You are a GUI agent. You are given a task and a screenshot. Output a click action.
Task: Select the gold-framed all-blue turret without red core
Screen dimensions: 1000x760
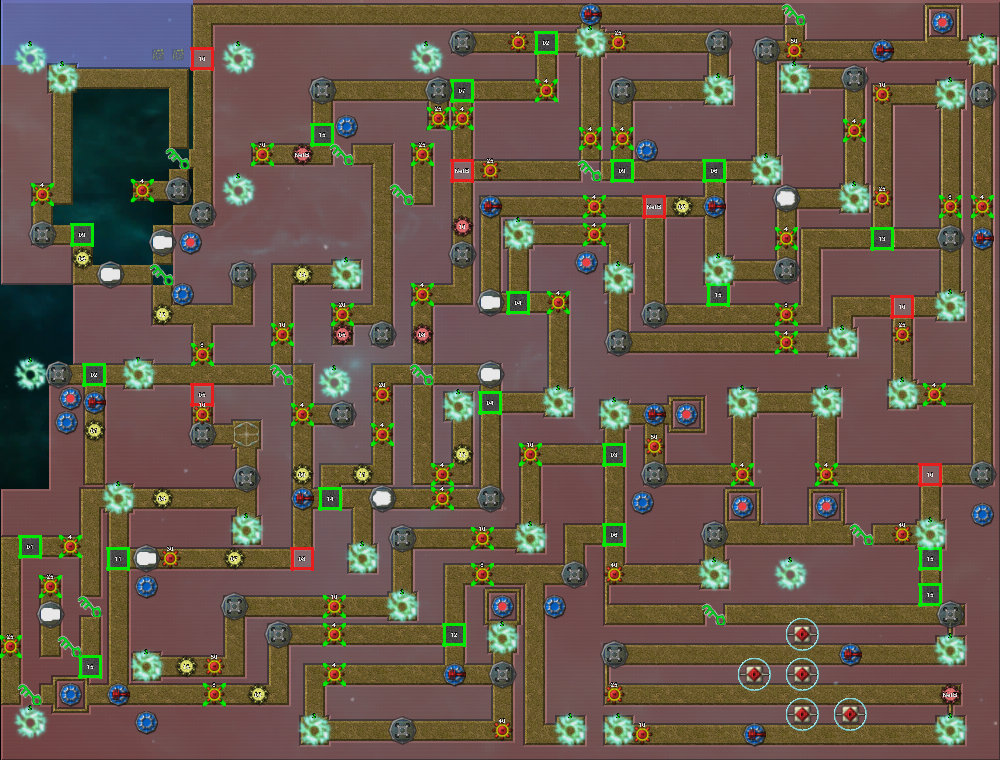70,694
